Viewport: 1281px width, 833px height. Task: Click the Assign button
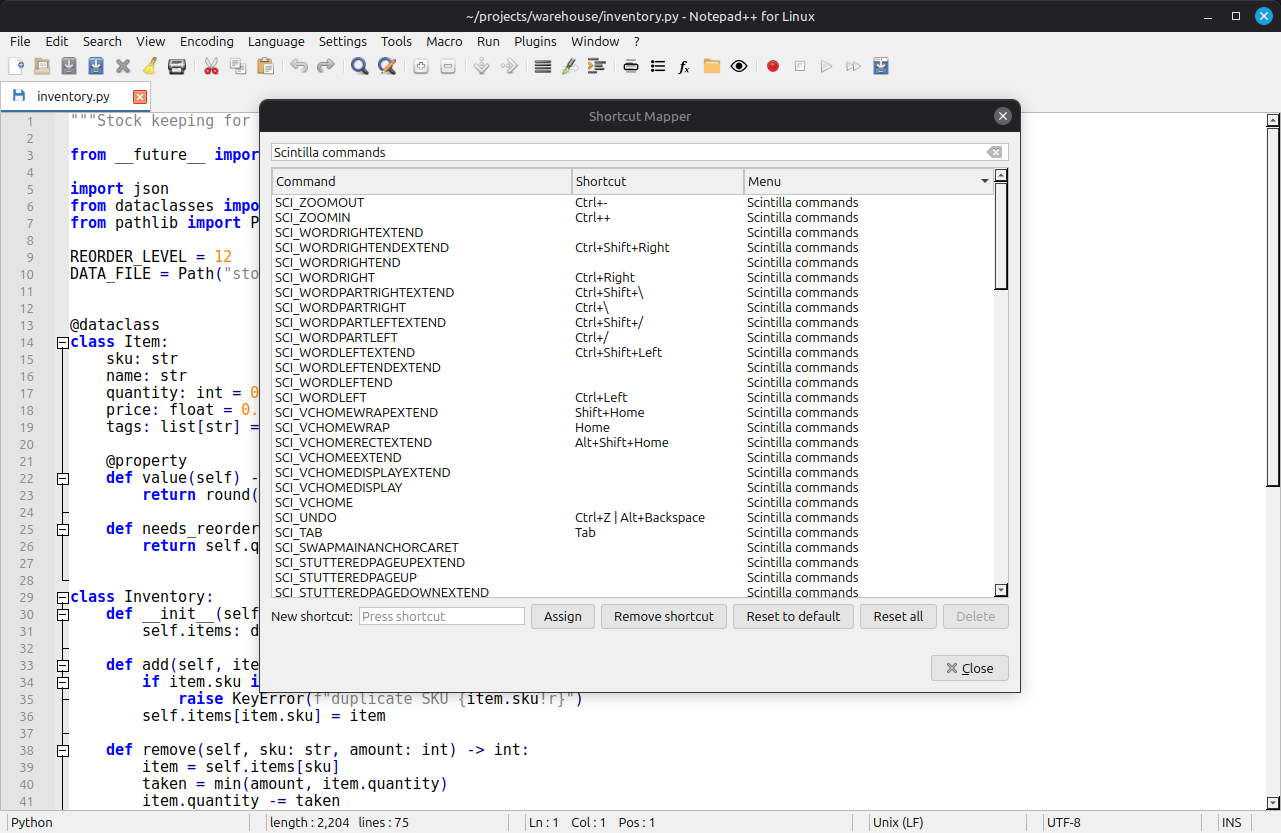coord(563,616)
